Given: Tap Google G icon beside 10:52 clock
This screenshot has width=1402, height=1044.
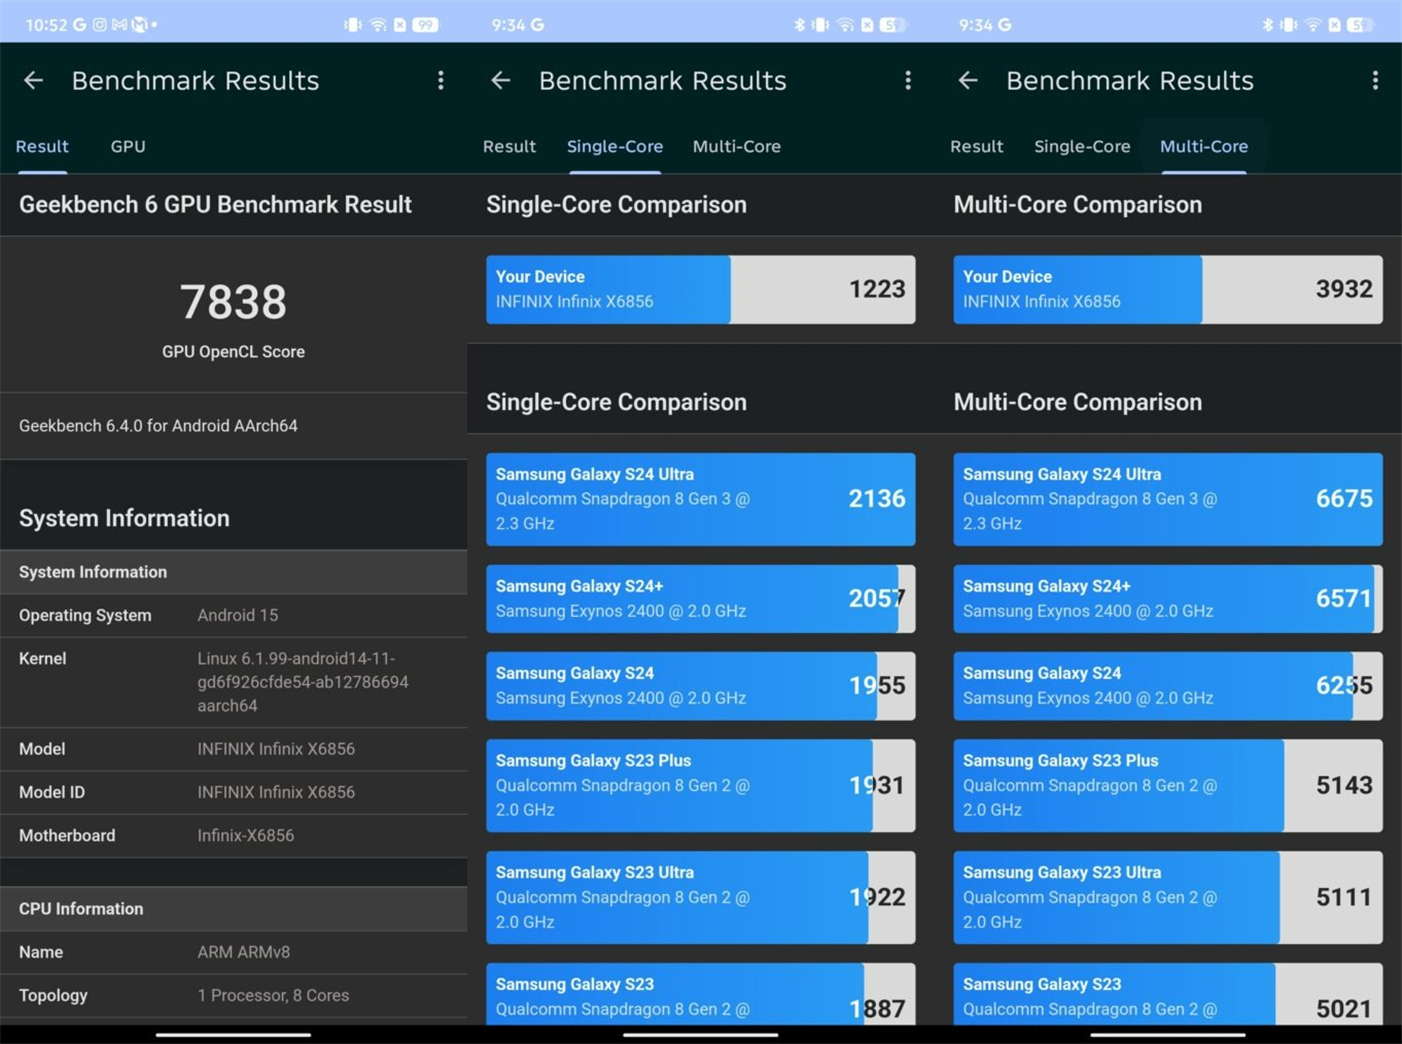Looking at the screenshot, I should click(x=79, y=25).
